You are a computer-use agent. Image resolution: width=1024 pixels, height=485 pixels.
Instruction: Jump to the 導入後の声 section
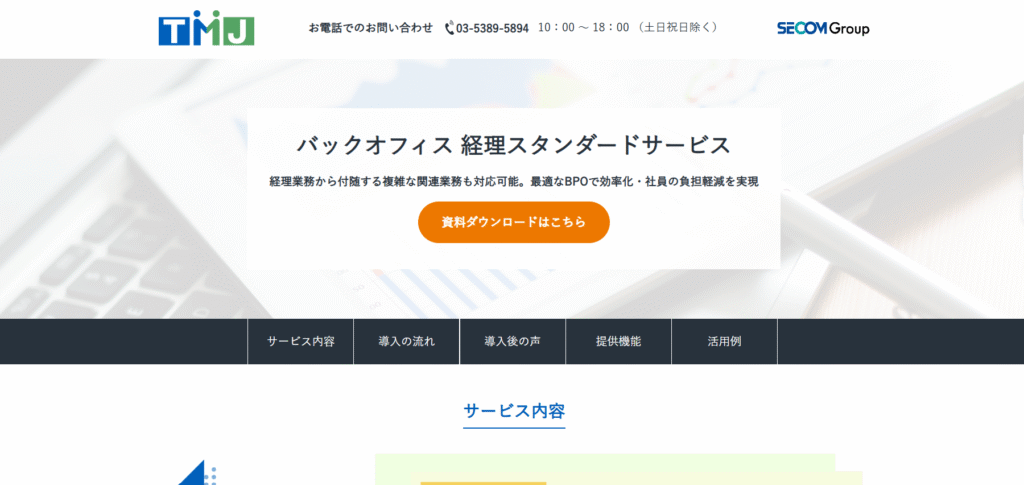(512, 341)
